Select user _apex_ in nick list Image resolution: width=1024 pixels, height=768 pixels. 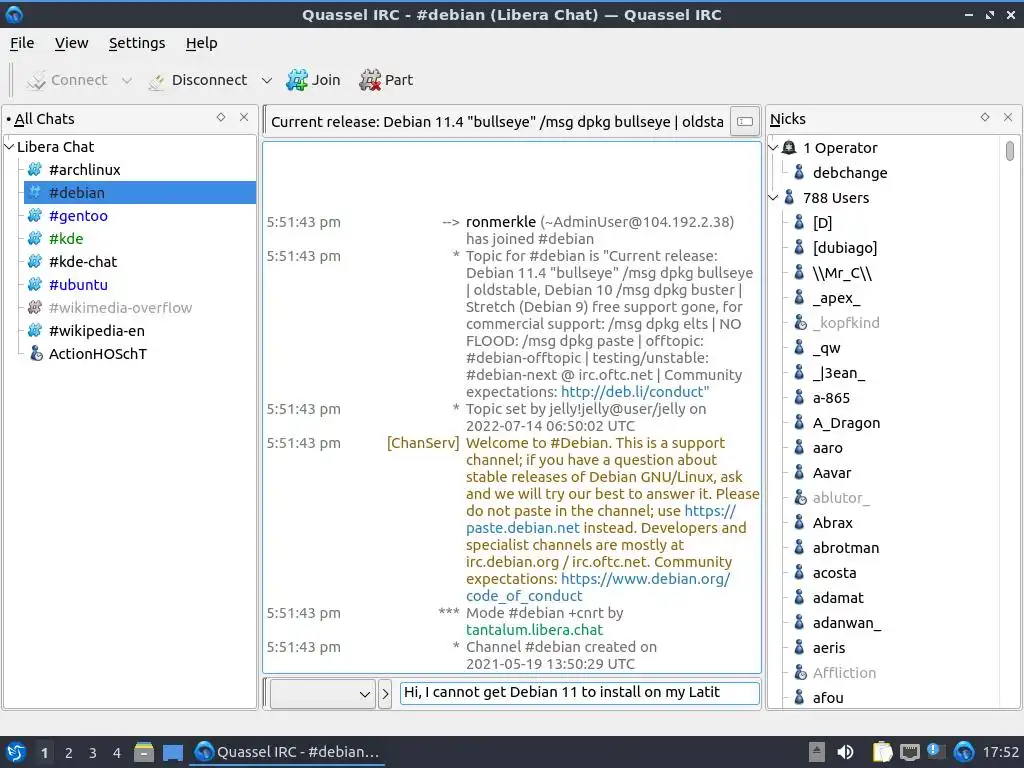pyautogui.click(x=836, y=298)
